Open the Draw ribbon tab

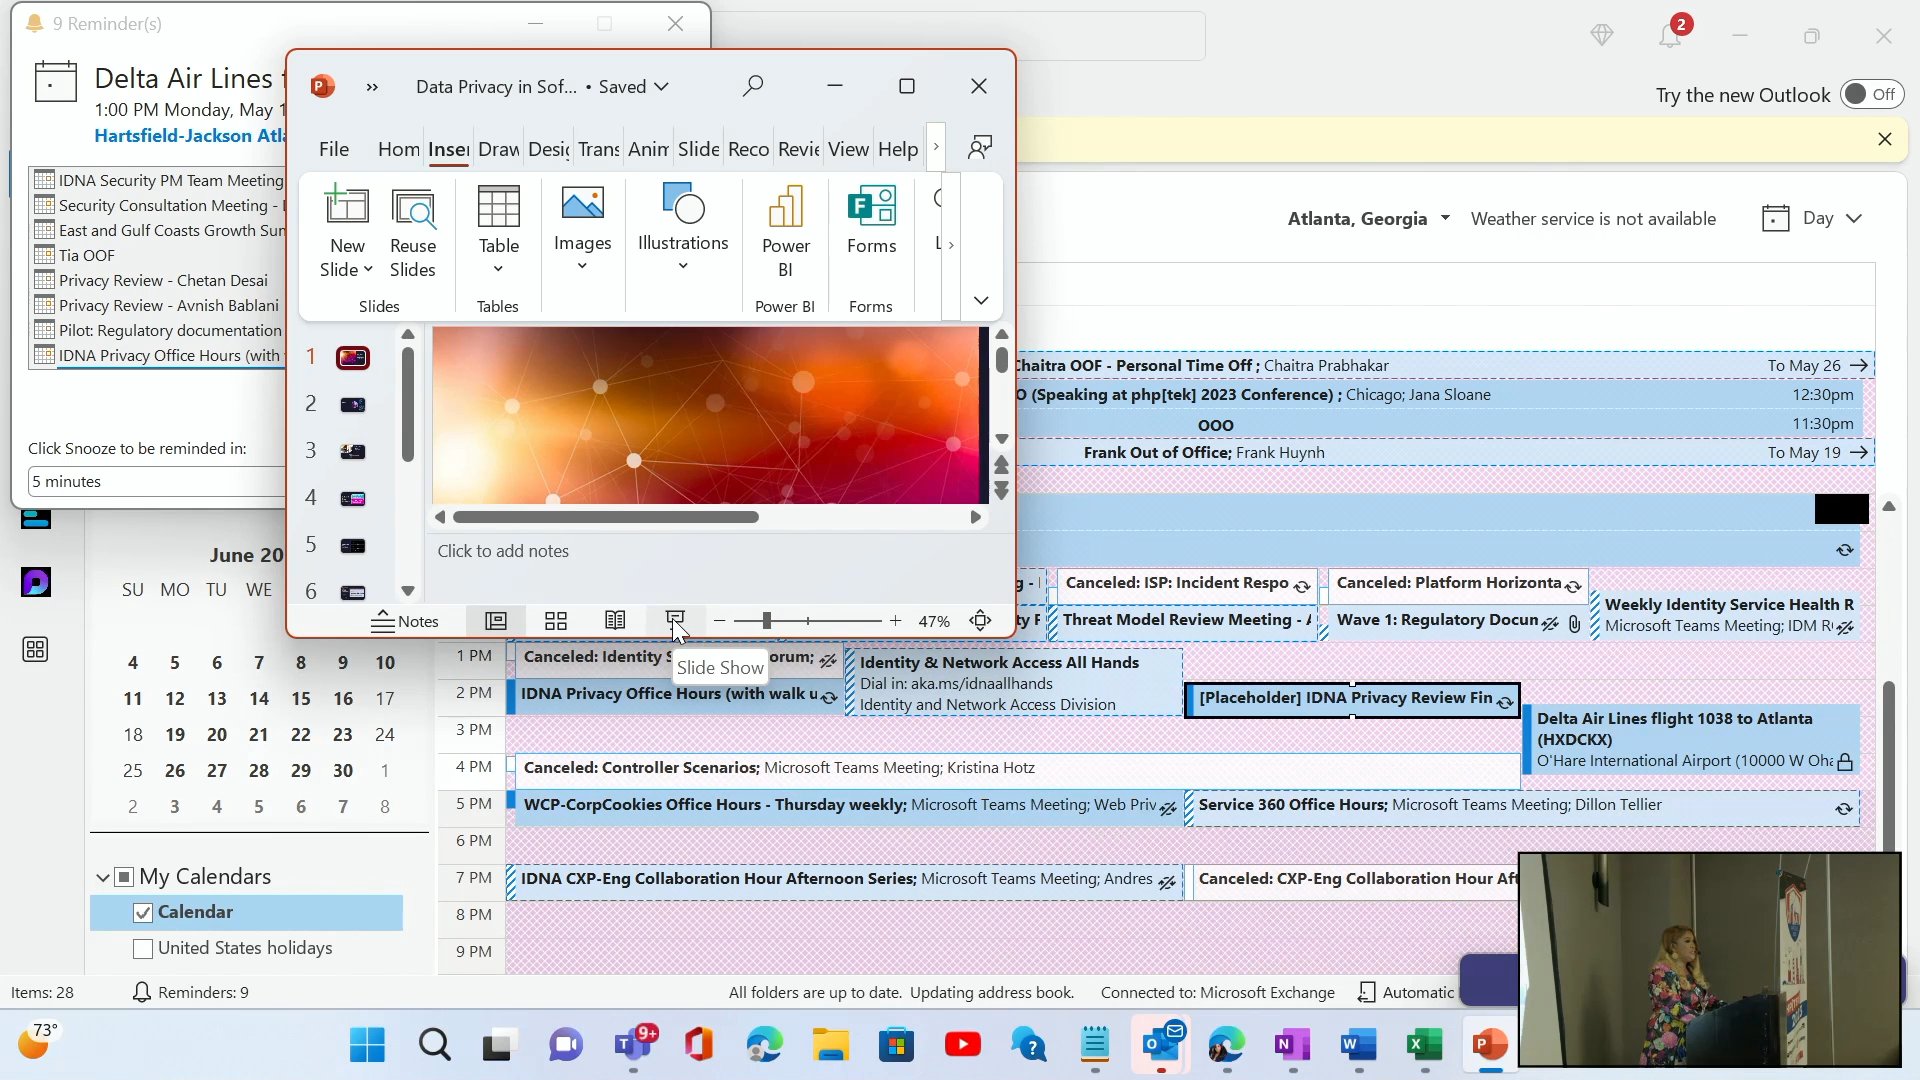click(x=498, y=149)
